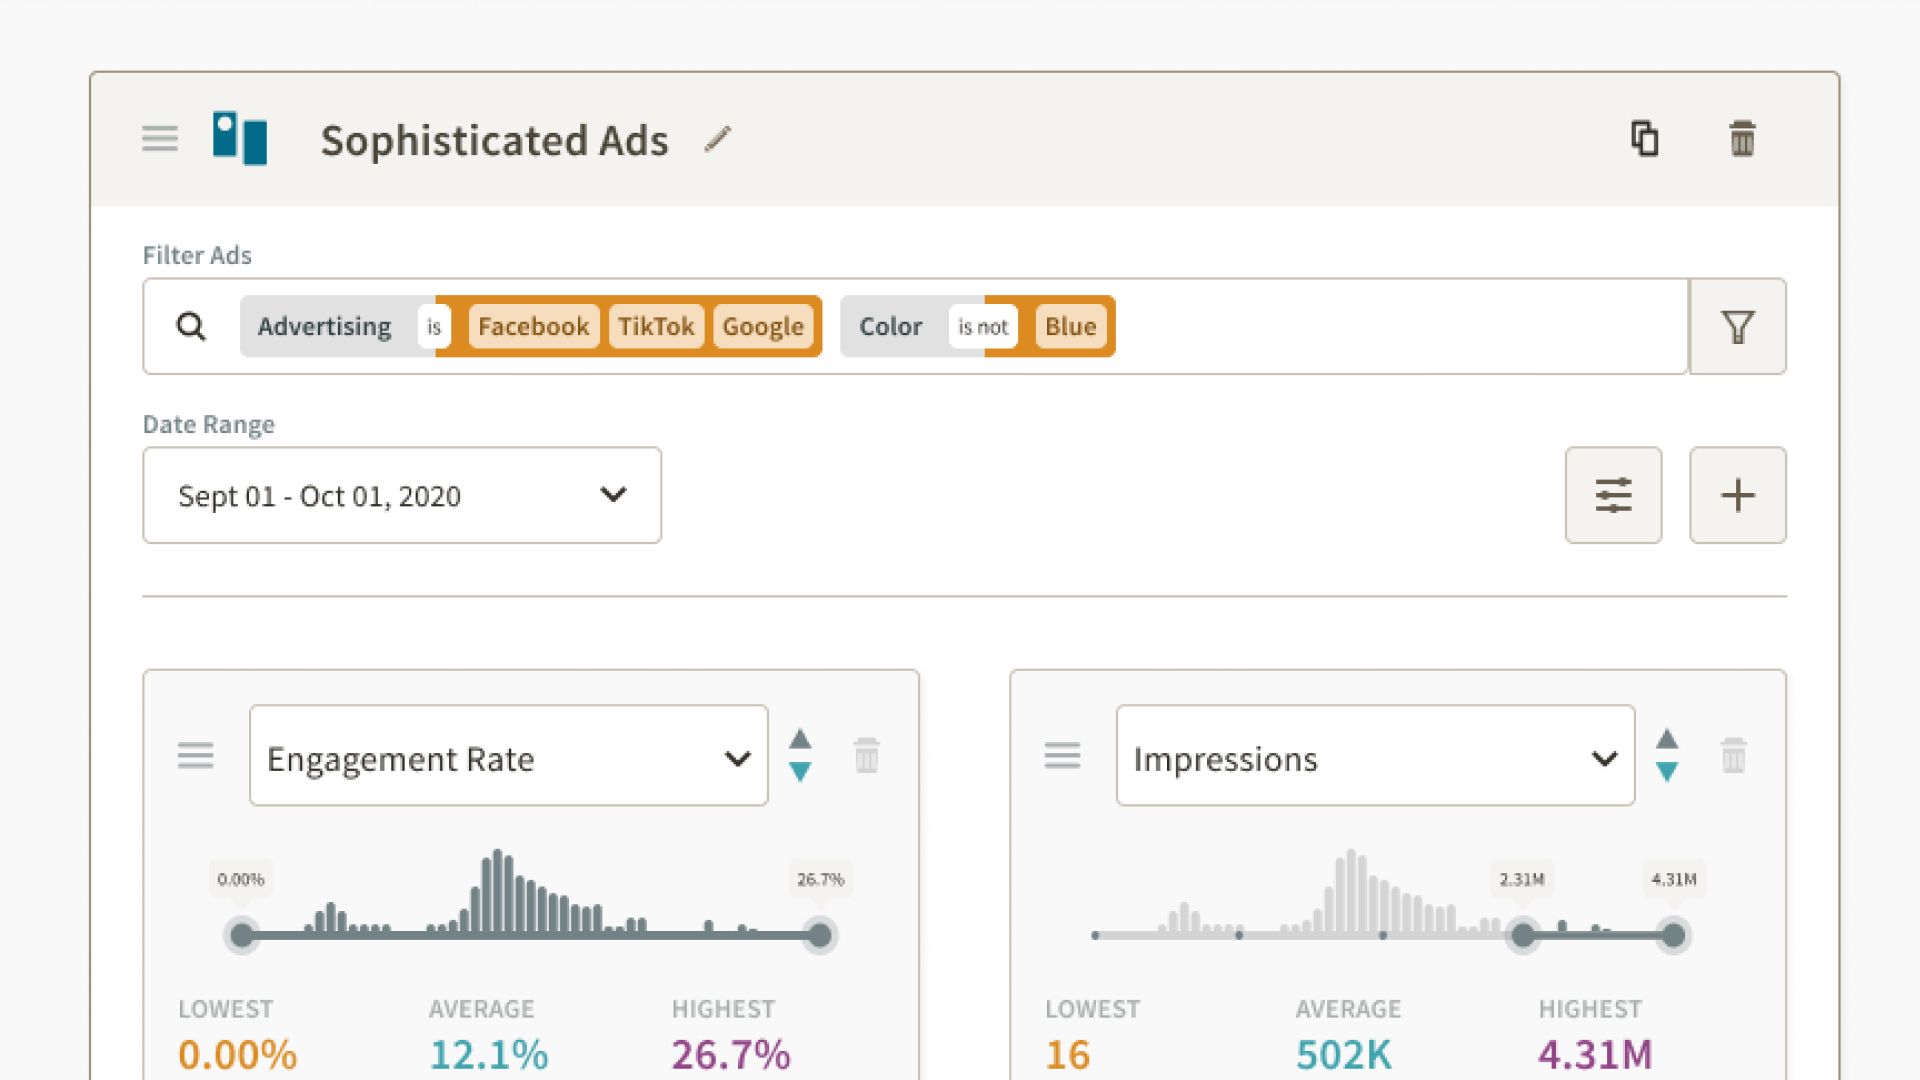Expand the Engagement Rate metric dropdown
This screenshot has height=1080, width=1920.
[x=508, y=756]
